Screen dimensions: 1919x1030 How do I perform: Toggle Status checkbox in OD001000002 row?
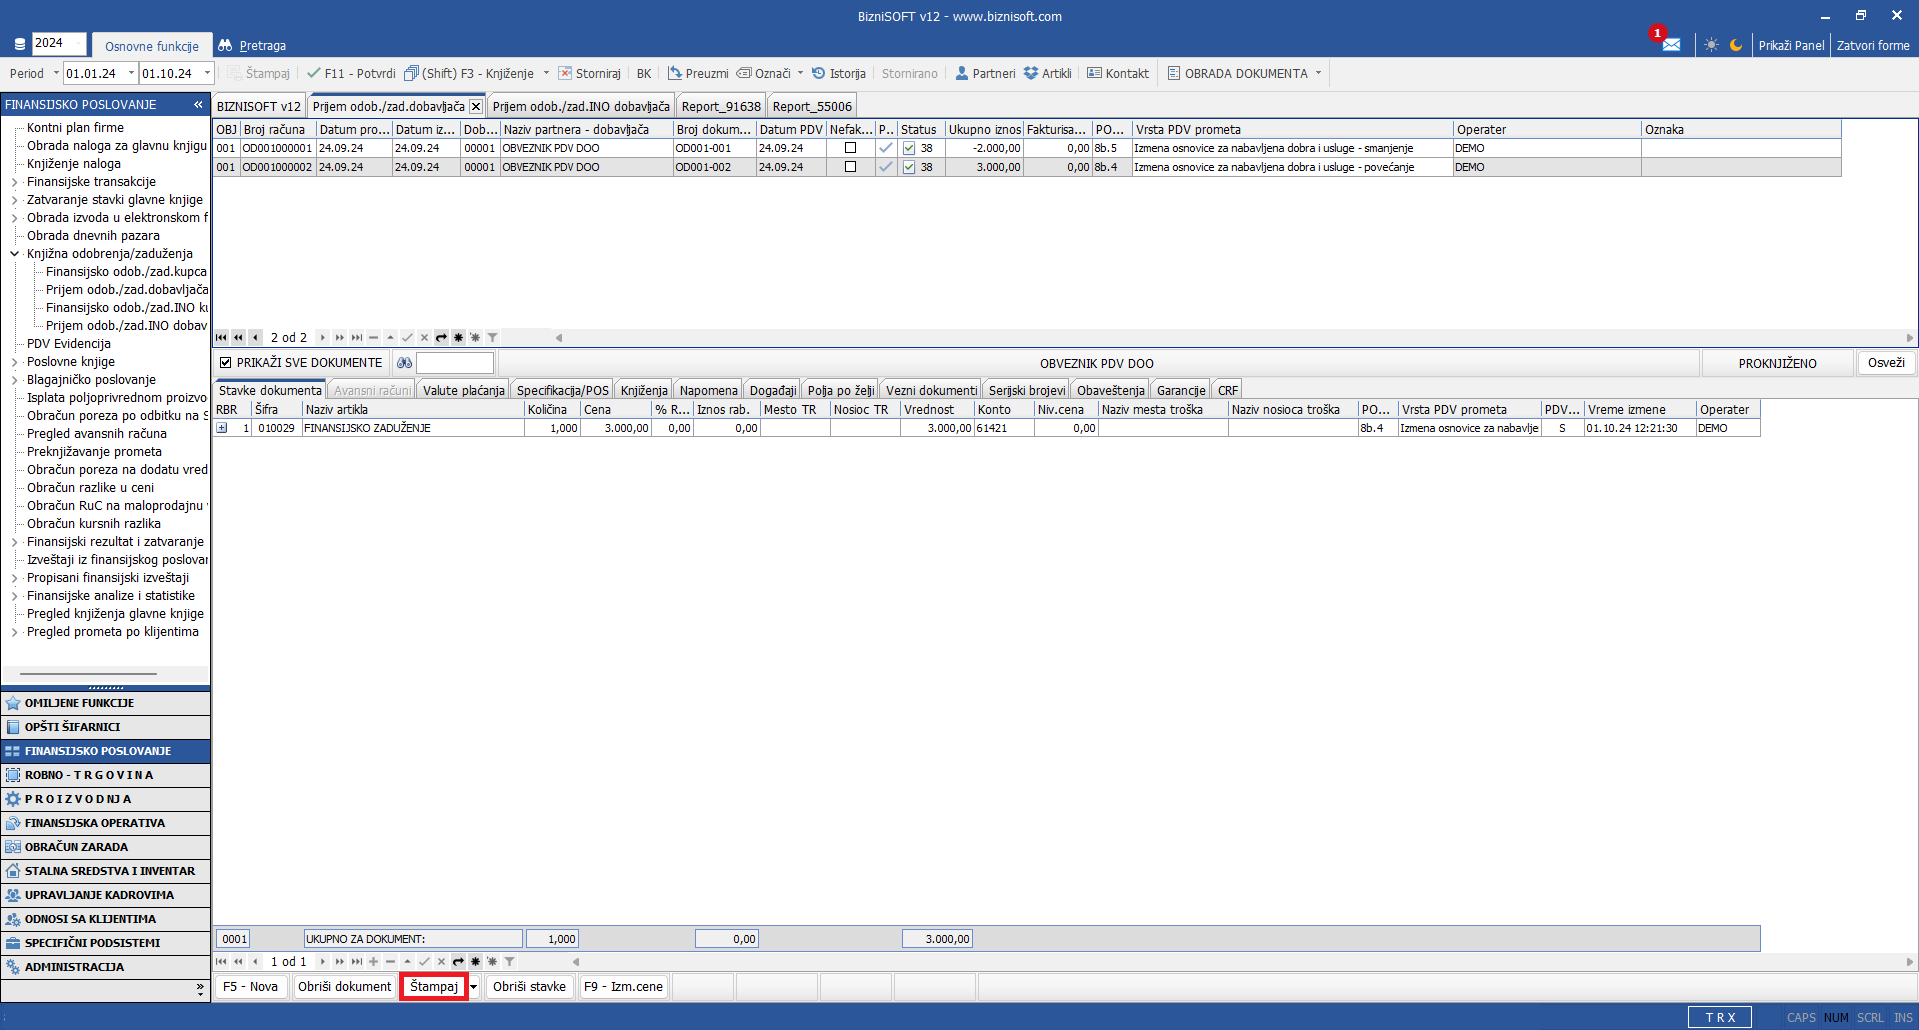tap(909, 168)
